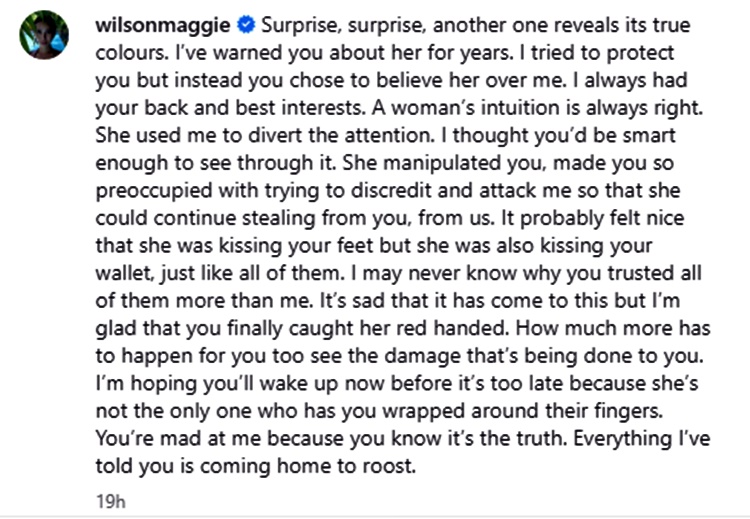Click the blue verified badge icon
The width and height of the screenshot is (750, 519).
coord(246,25)
